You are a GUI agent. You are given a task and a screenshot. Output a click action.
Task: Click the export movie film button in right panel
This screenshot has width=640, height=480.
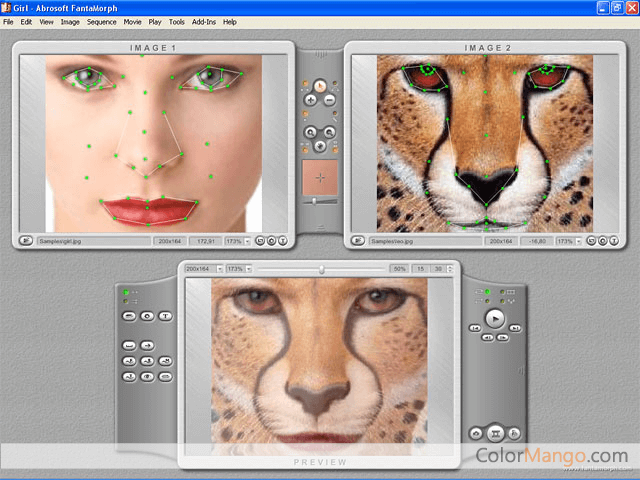coord(495,433)
